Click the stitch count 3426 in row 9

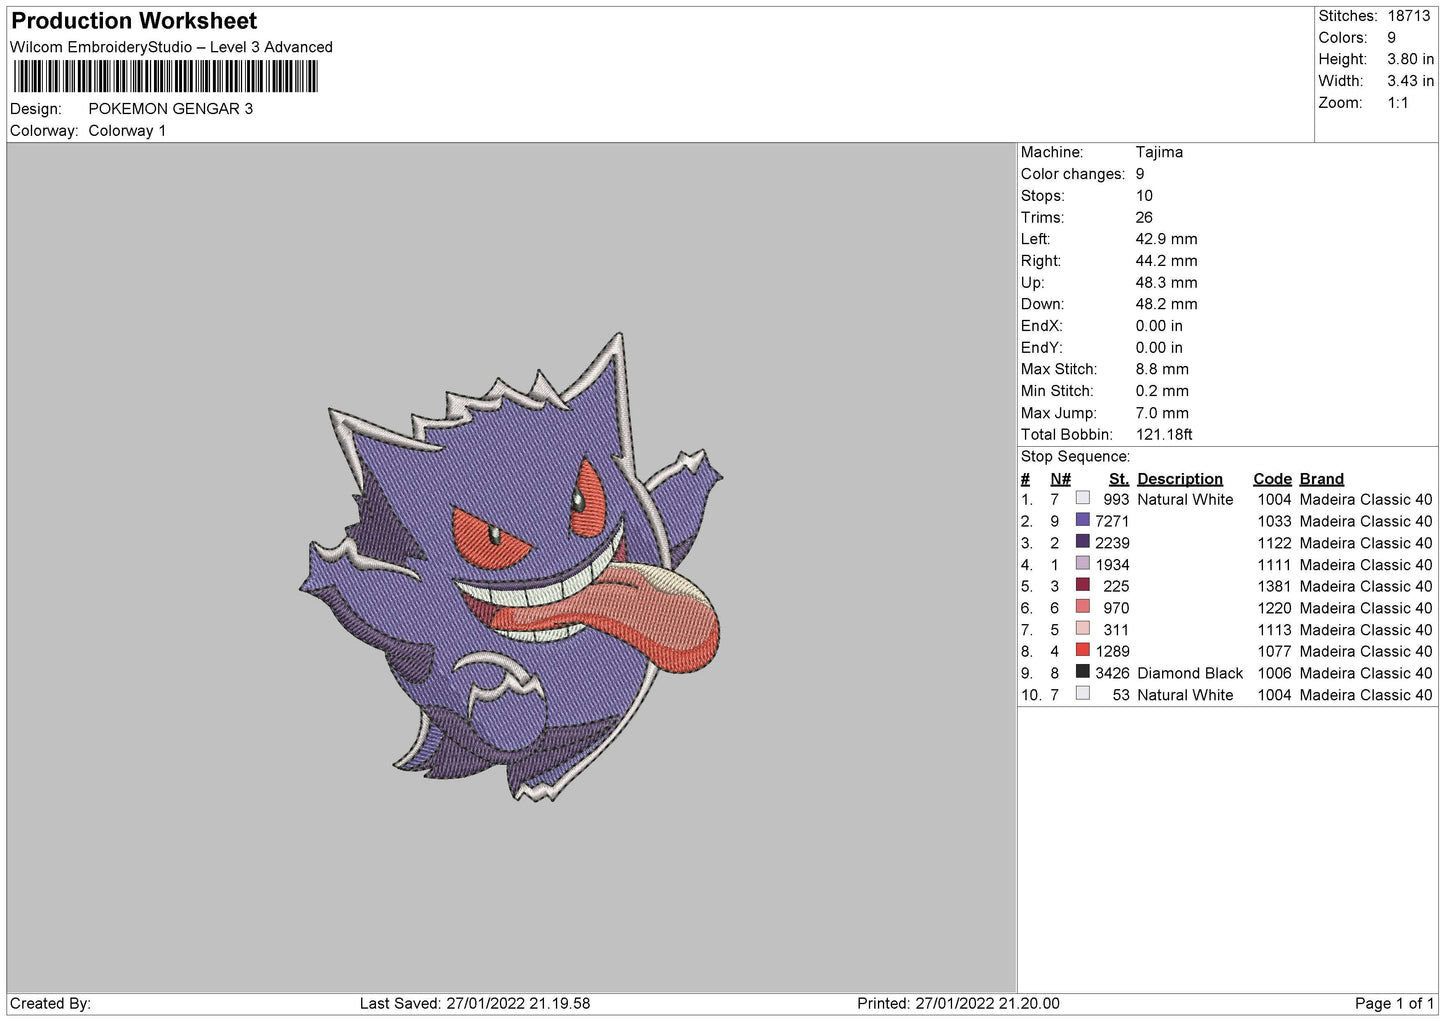1112,673
